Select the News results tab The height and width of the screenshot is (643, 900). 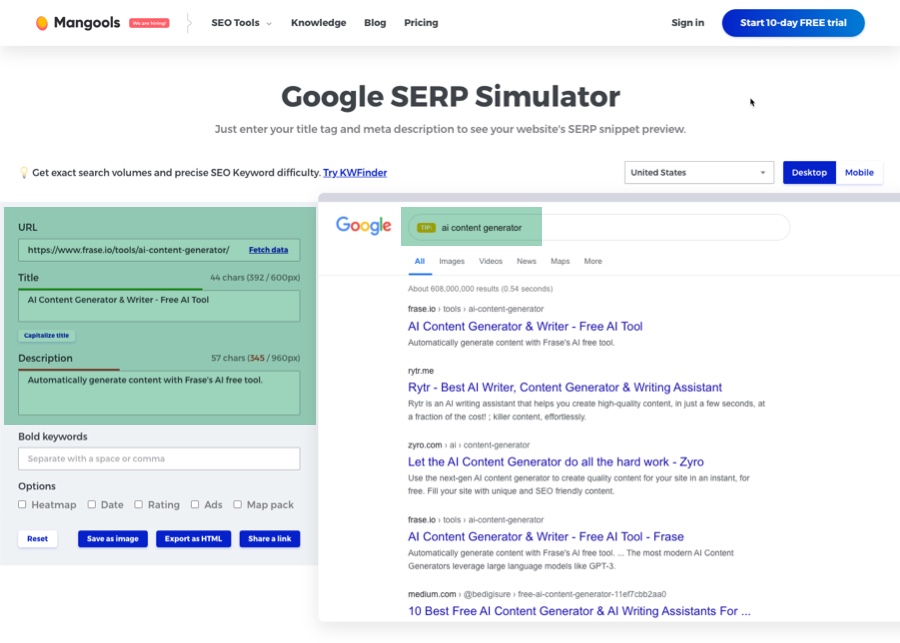pyautogui.click(x=526, y=261)
